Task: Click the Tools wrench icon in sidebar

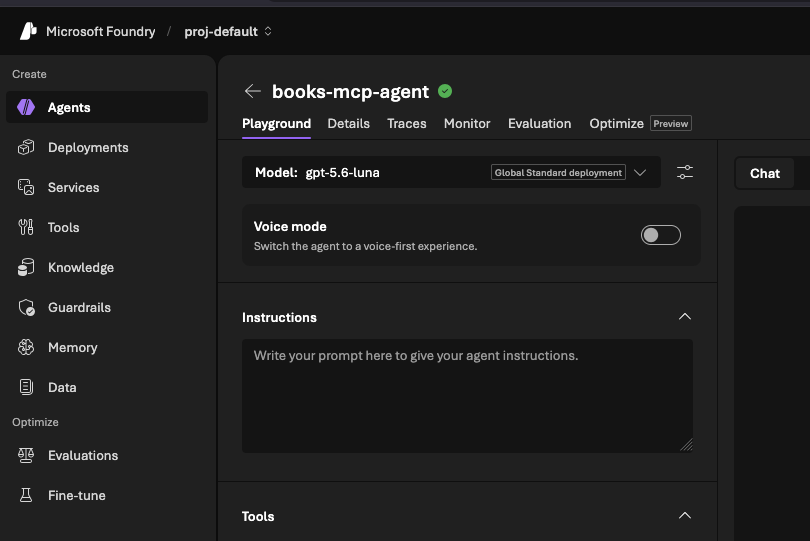Action: tap(26, 227)
